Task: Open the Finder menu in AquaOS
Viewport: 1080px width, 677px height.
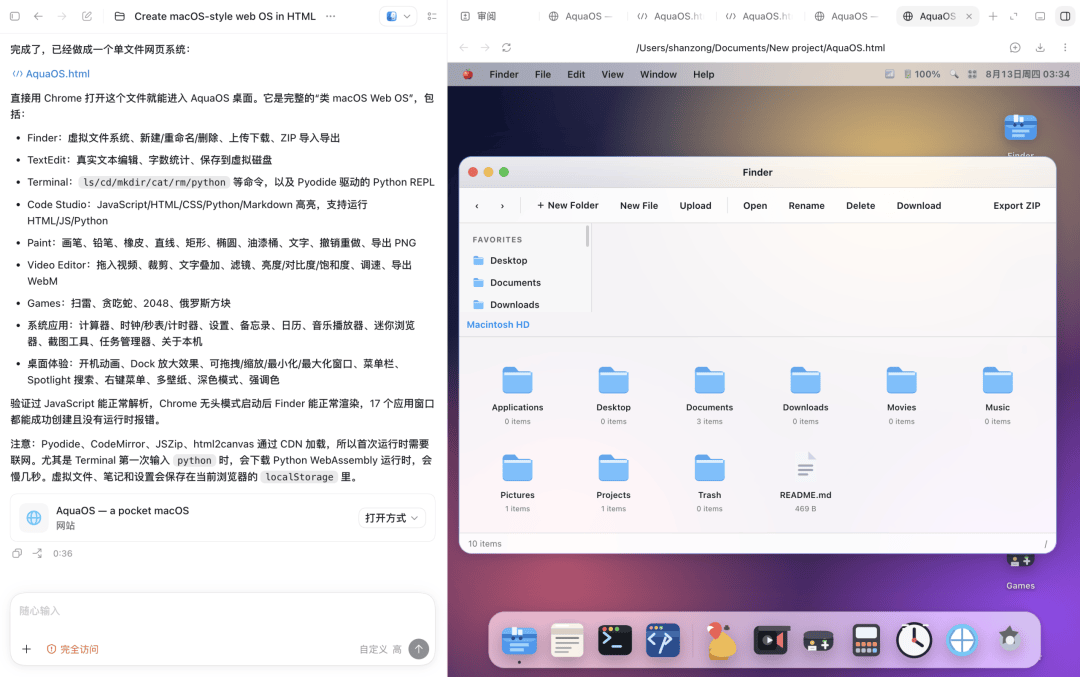Action: pos(503,74)
